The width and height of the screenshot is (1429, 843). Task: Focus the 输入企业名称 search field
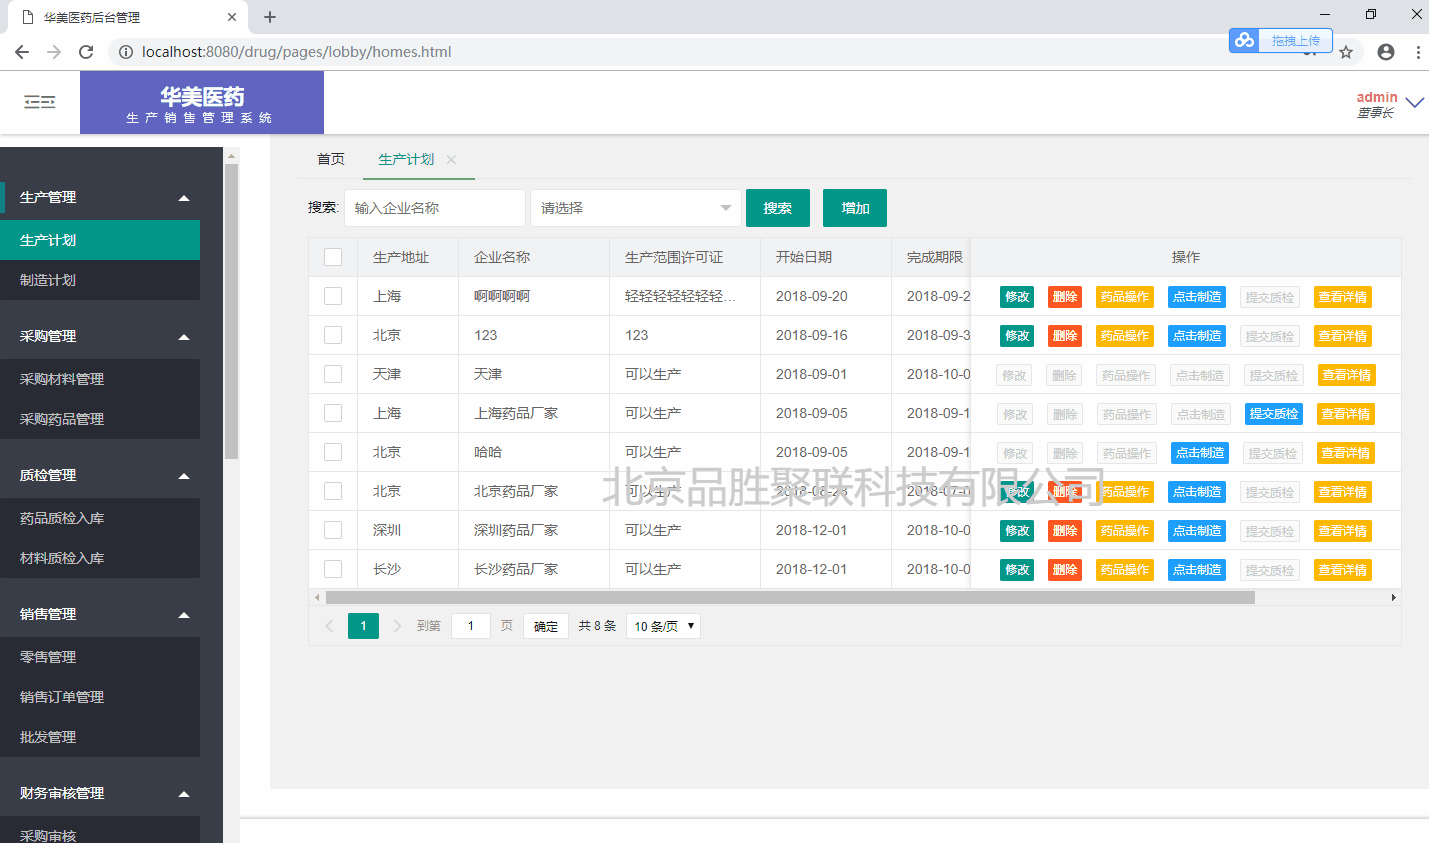pos(434,208)
